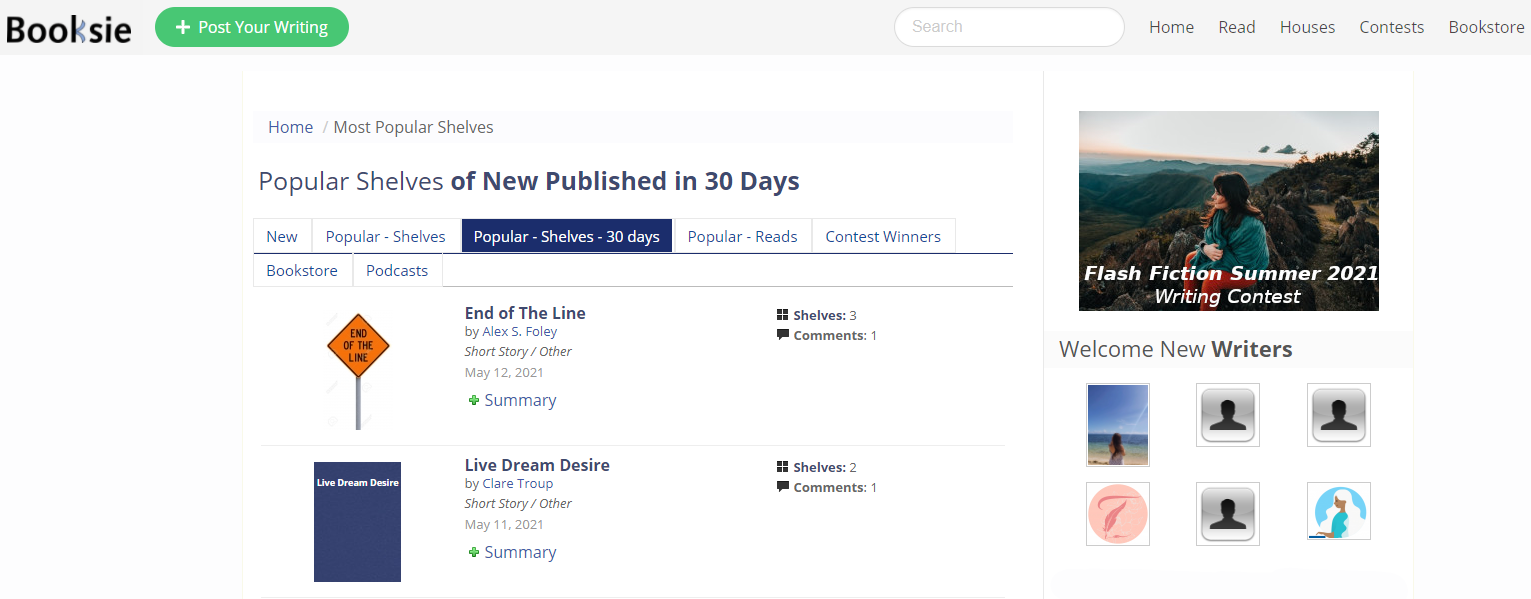Click the Shelves icon next to Live Dream Desire
The width and height of the screenshot is (1531, 599).
(782, 466)
